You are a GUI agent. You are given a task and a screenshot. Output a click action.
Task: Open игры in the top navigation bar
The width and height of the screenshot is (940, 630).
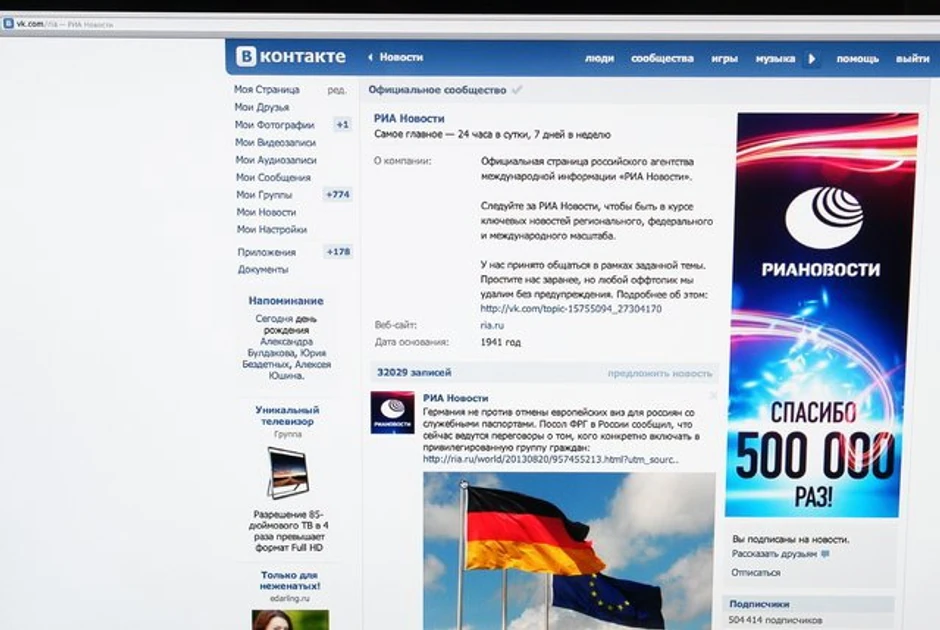click(724, 58)
